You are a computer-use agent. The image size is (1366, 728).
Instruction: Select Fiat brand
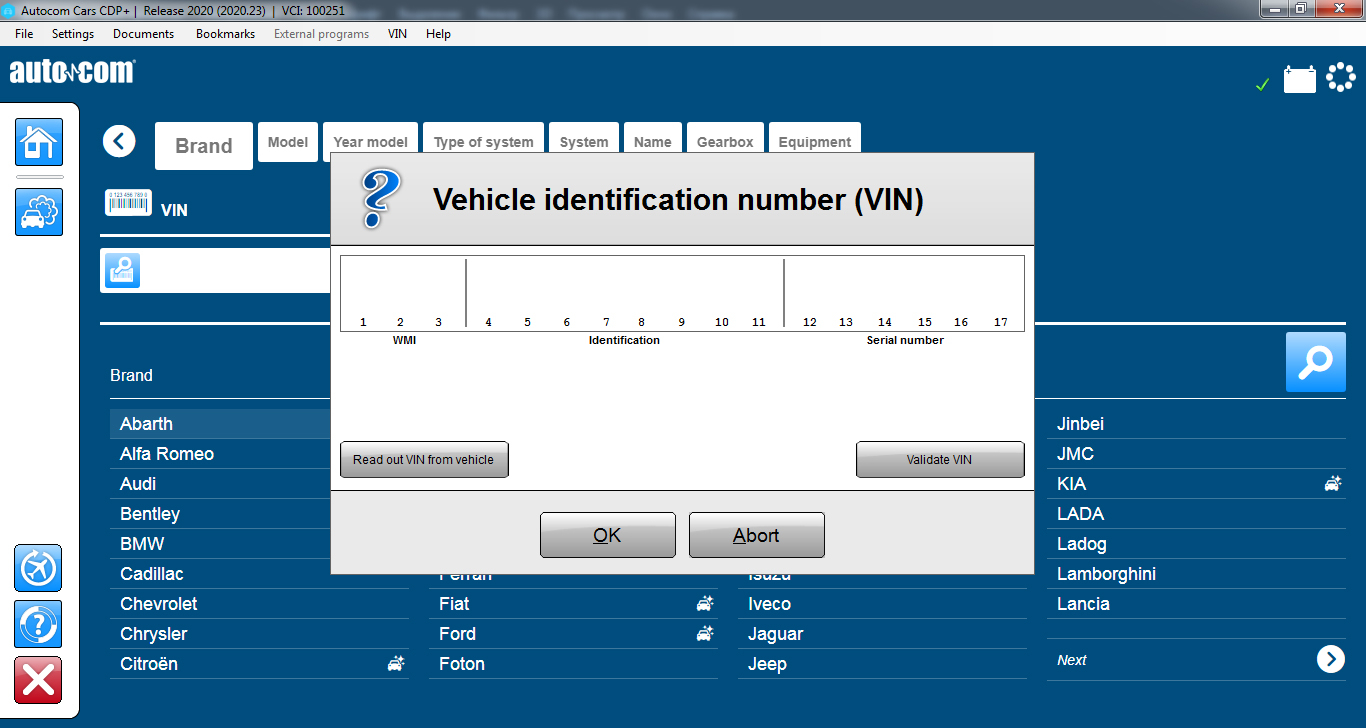[x=573, y=604]
